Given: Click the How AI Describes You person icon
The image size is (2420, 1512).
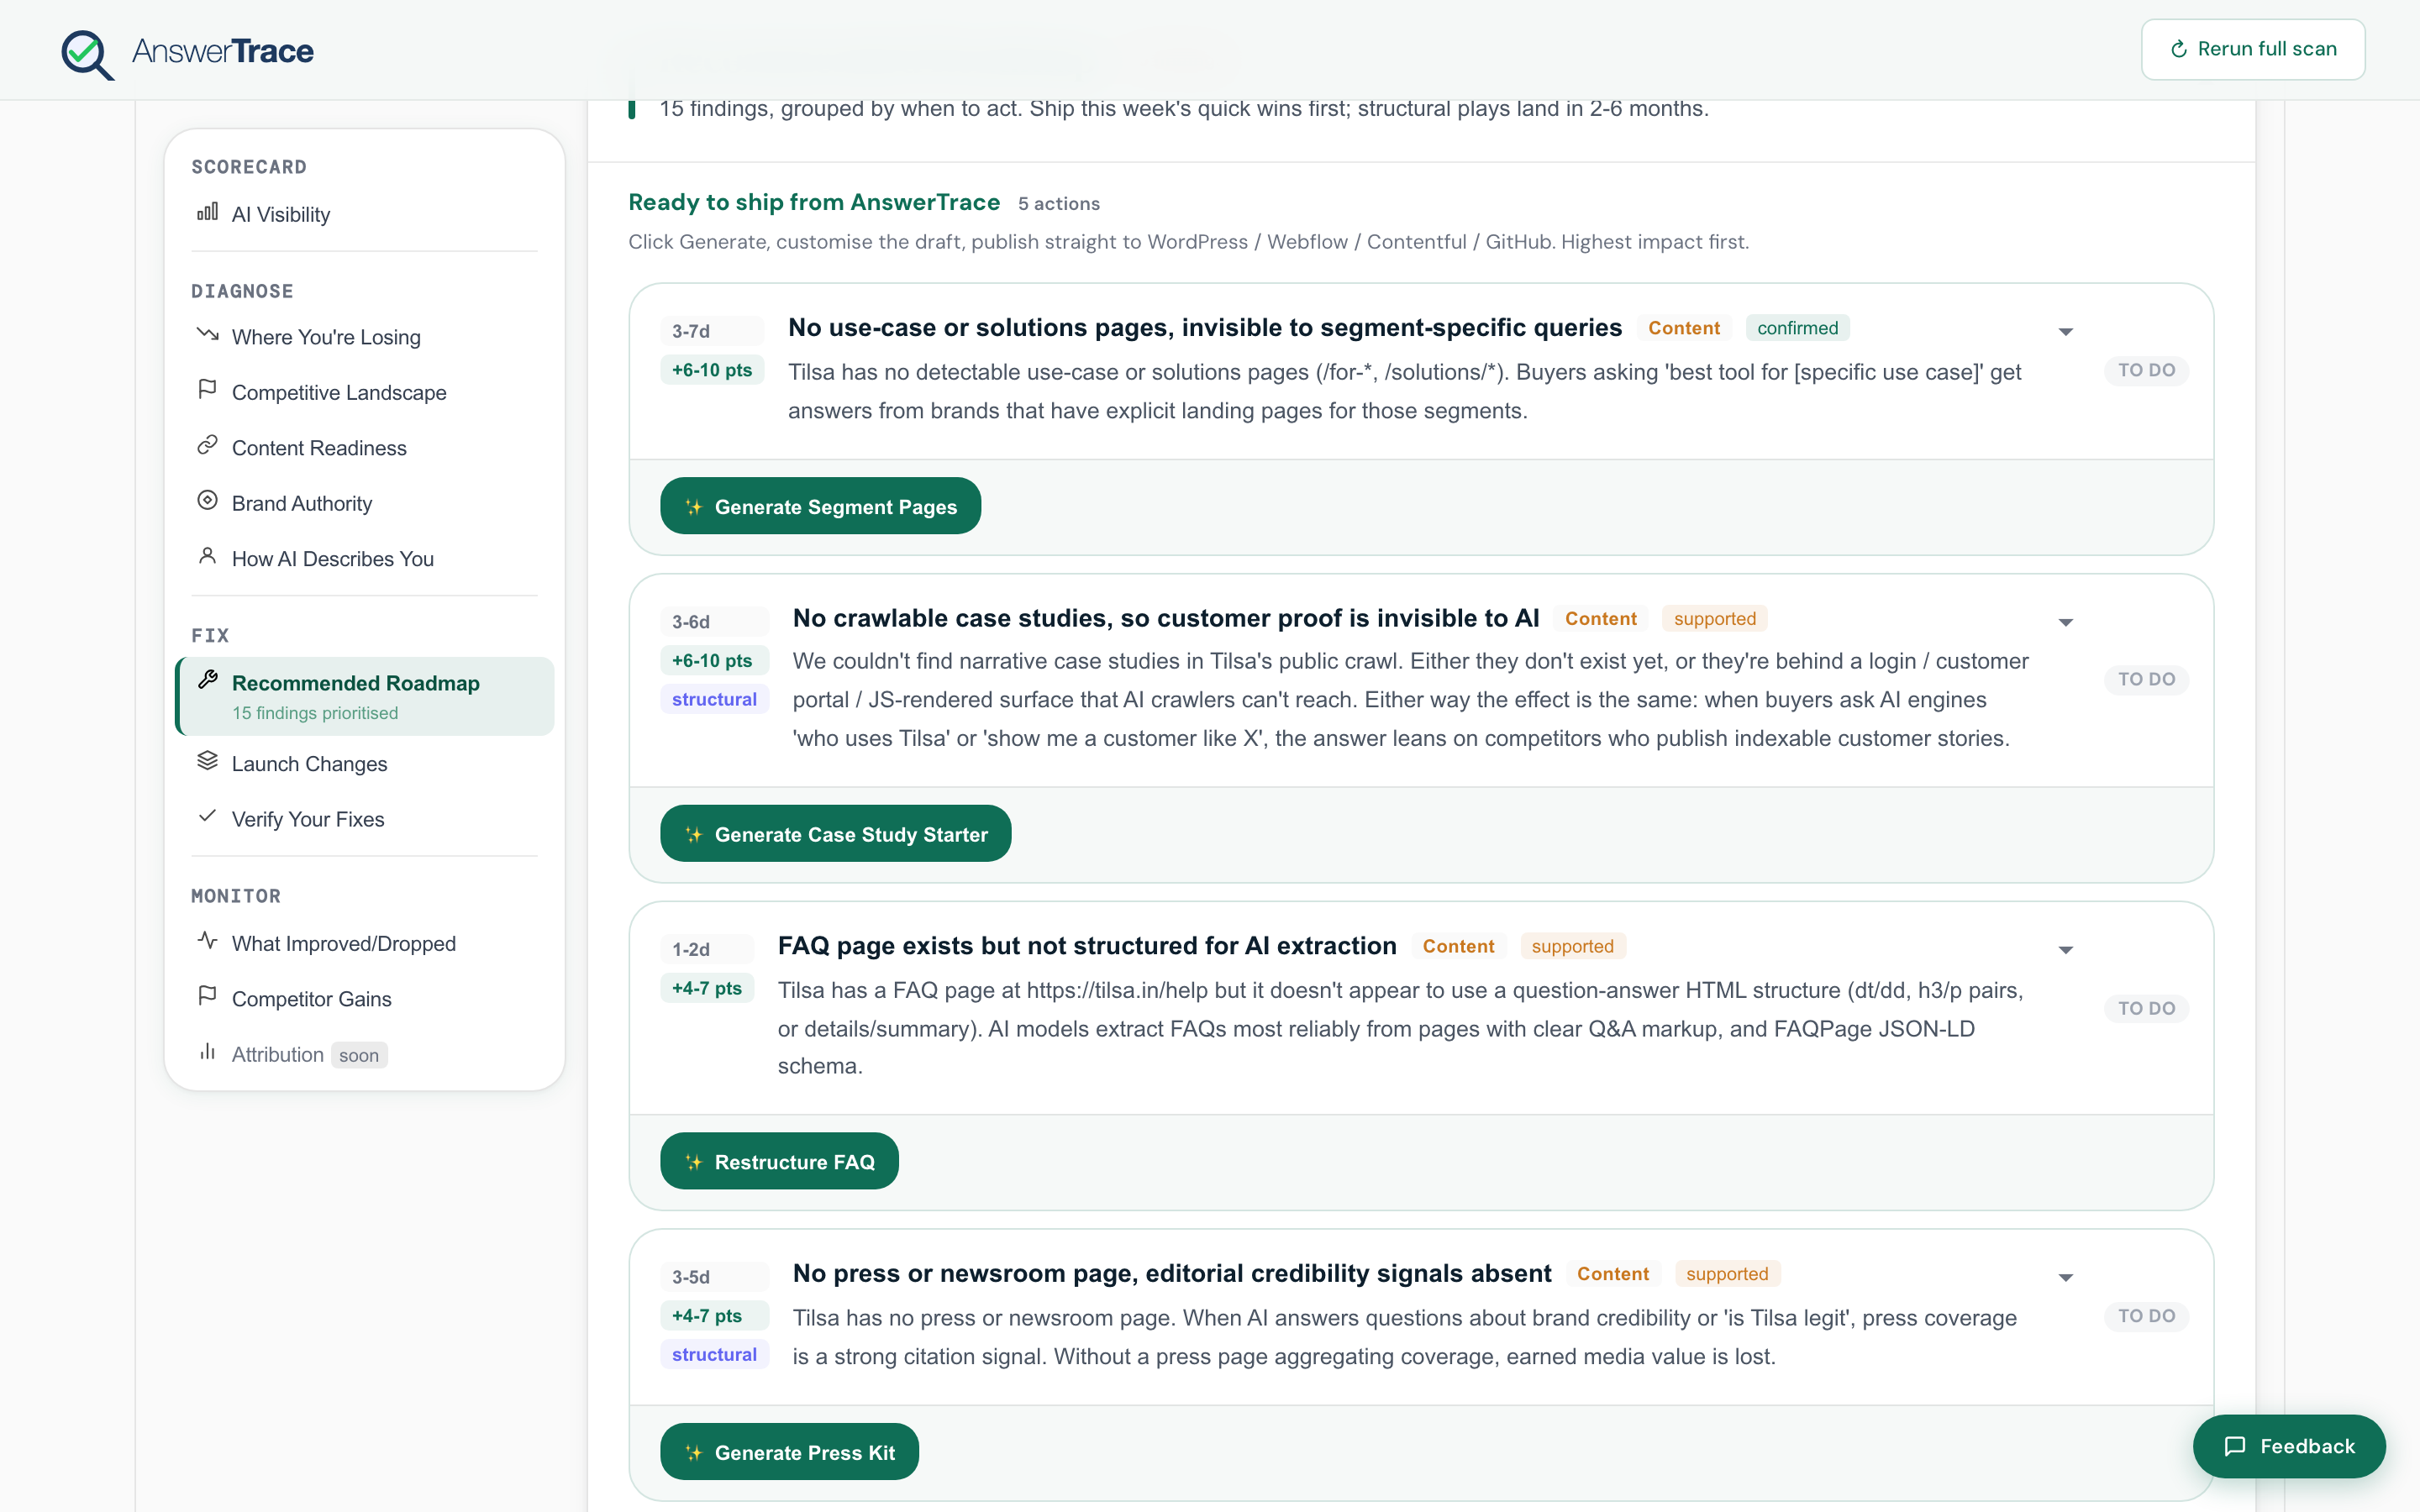Looking at the screenshot, I should 207,556.
